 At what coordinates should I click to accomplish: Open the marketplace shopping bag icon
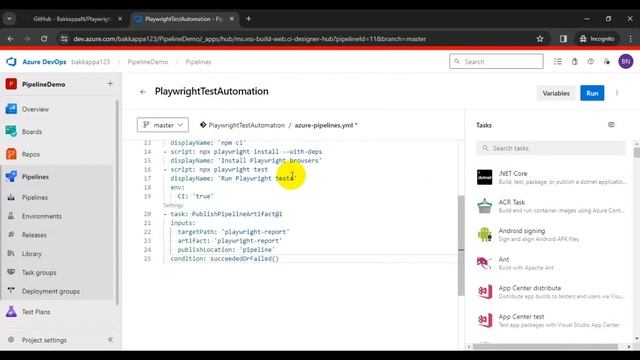[574, 62]
